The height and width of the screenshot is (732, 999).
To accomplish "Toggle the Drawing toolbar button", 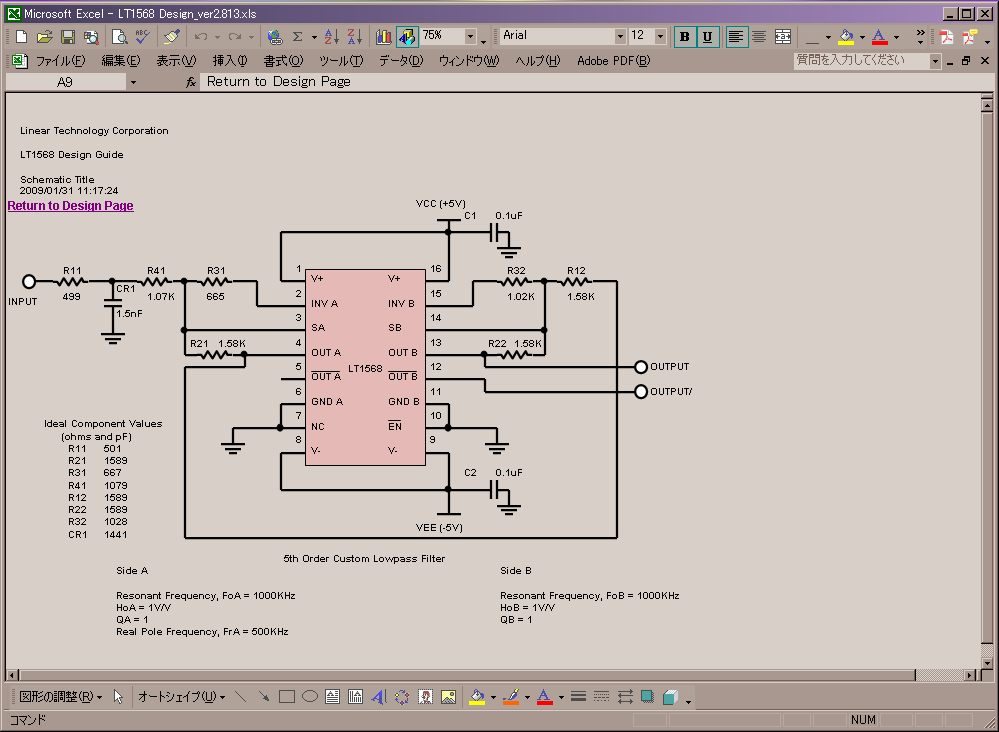I will click(407, 36).
